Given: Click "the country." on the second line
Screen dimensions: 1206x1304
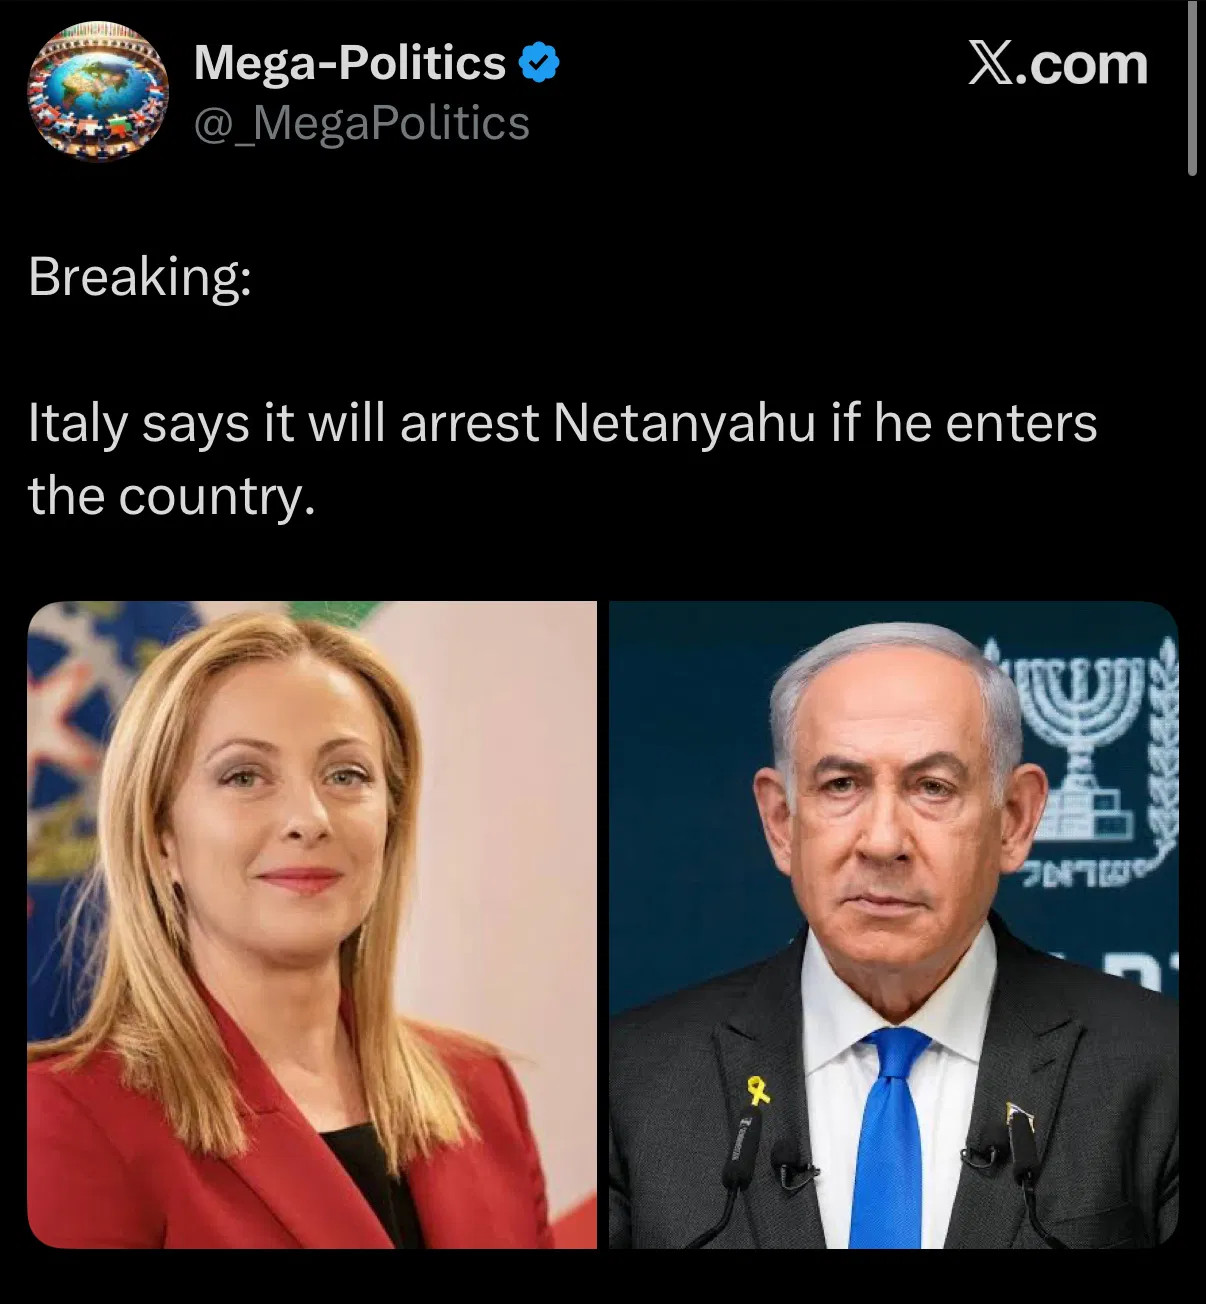Looking at the screenshot, I should tap(171, 495).
